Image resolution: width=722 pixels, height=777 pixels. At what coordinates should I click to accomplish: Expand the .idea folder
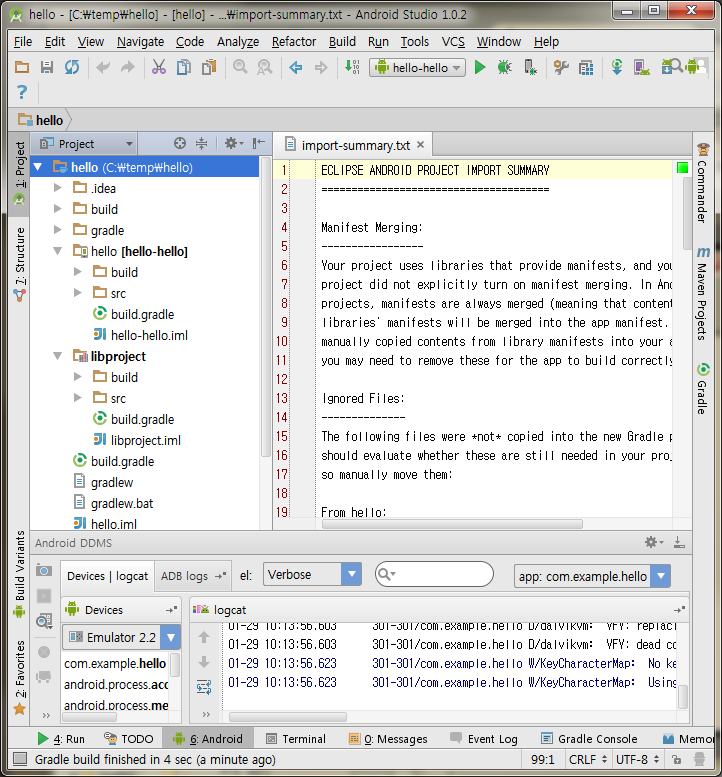click(58, 188)
